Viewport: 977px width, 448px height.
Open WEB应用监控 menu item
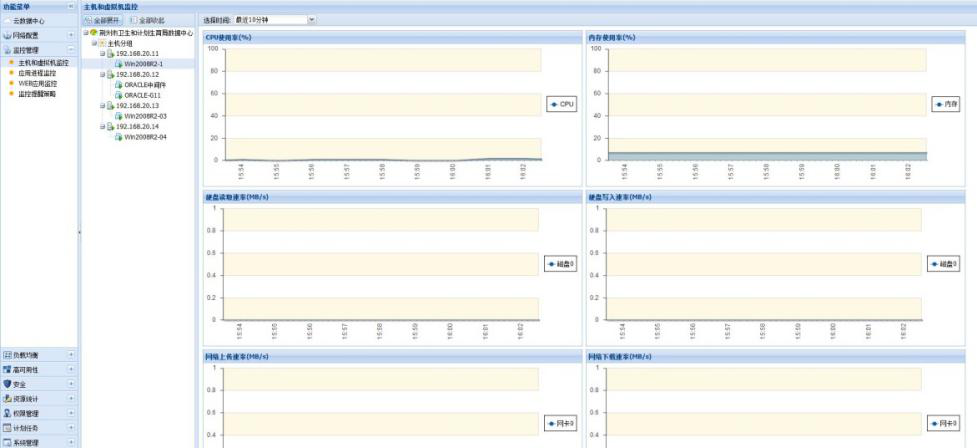coord(37,83)
